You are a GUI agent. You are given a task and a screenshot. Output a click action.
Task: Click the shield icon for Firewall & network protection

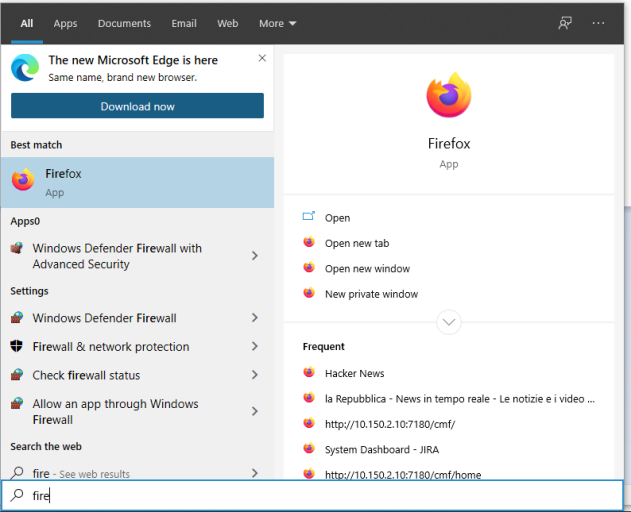pyautogui.click(x=16, y=346)
